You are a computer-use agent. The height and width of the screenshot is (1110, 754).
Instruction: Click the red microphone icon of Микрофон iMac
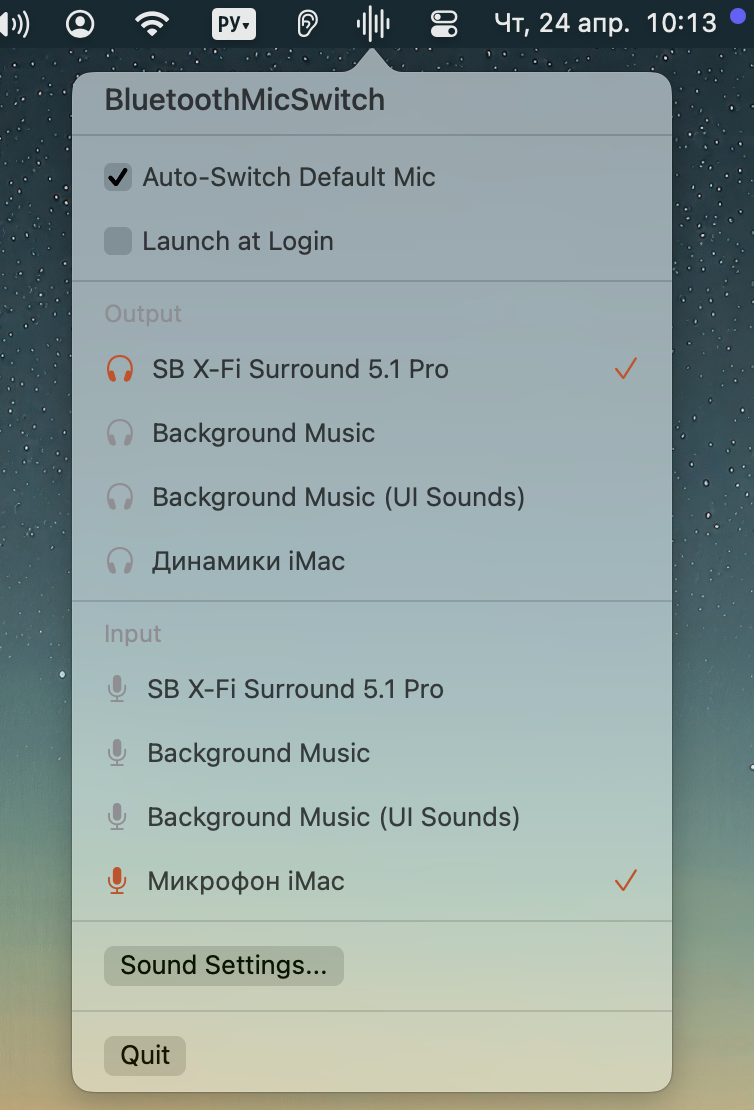coord(117,881)
